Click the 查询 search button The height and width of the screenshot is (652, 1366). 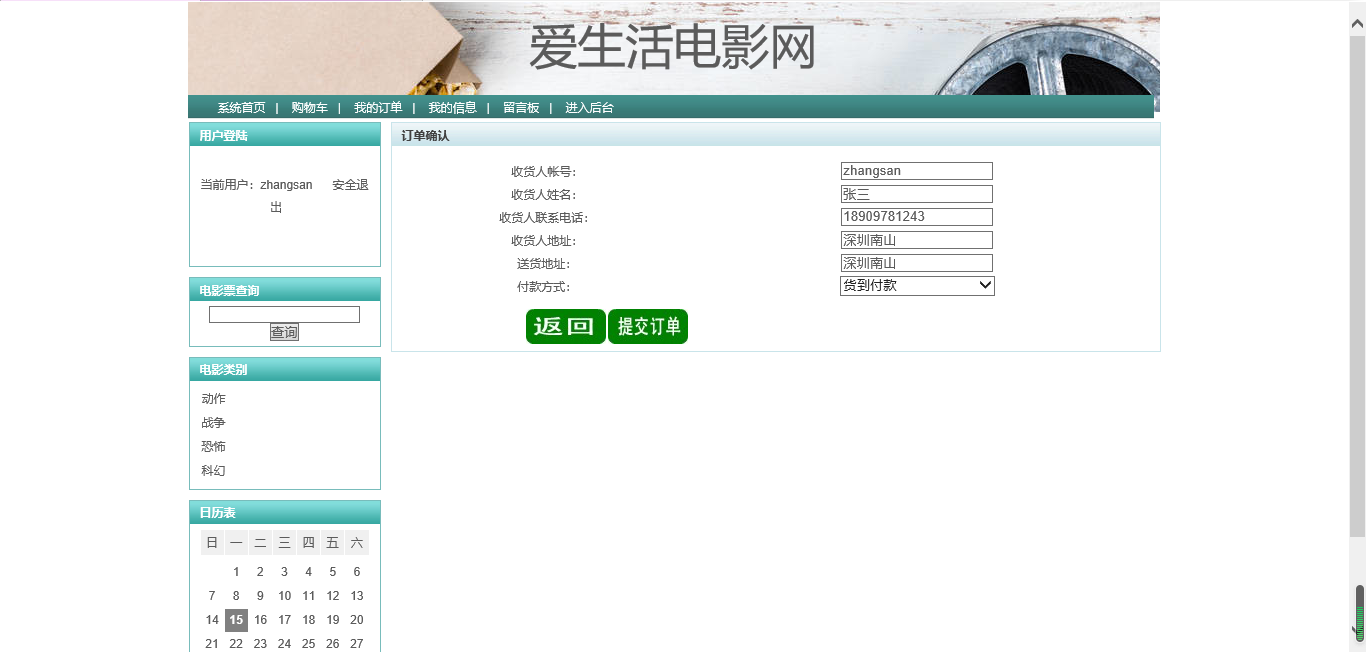click(x=284, y=332)
